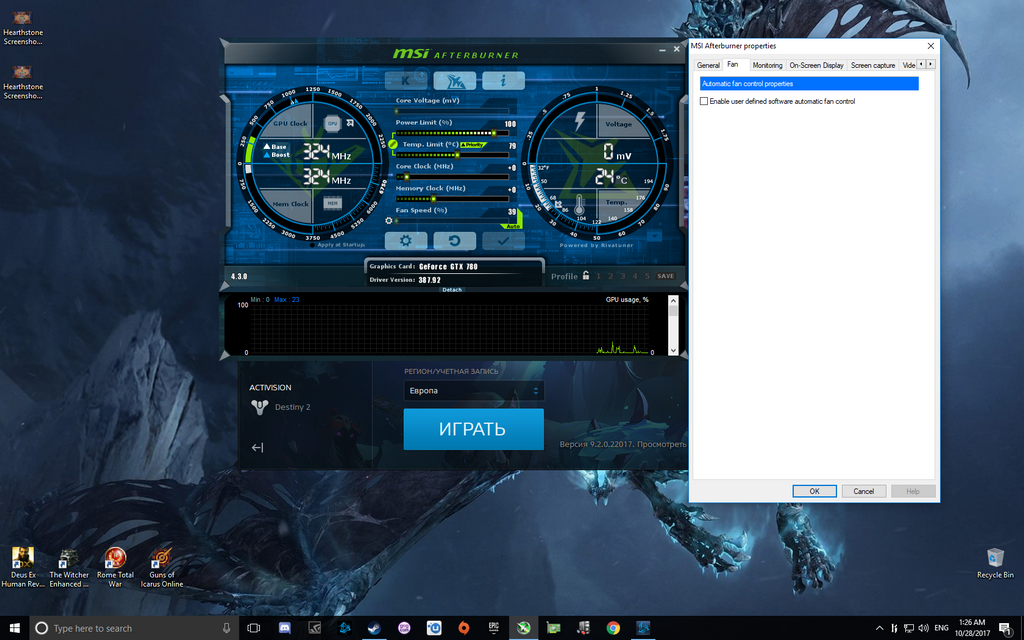Viewport: 1024px width, 640px height.
Task: Click SAVE profile button in Afterburner
Action: pos(665,276)
